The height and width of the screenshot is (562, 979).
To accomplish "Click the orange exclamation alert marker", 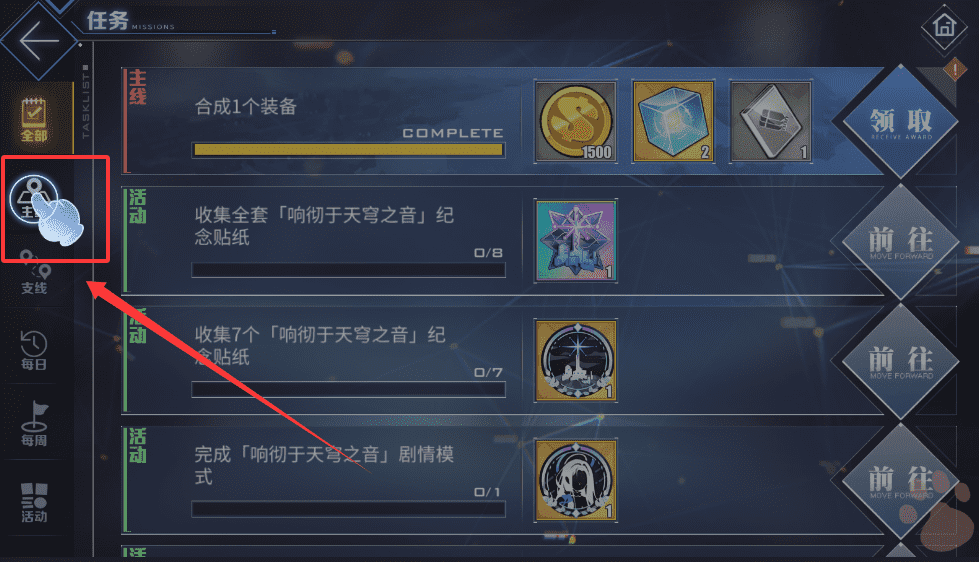I will (955, 69).
